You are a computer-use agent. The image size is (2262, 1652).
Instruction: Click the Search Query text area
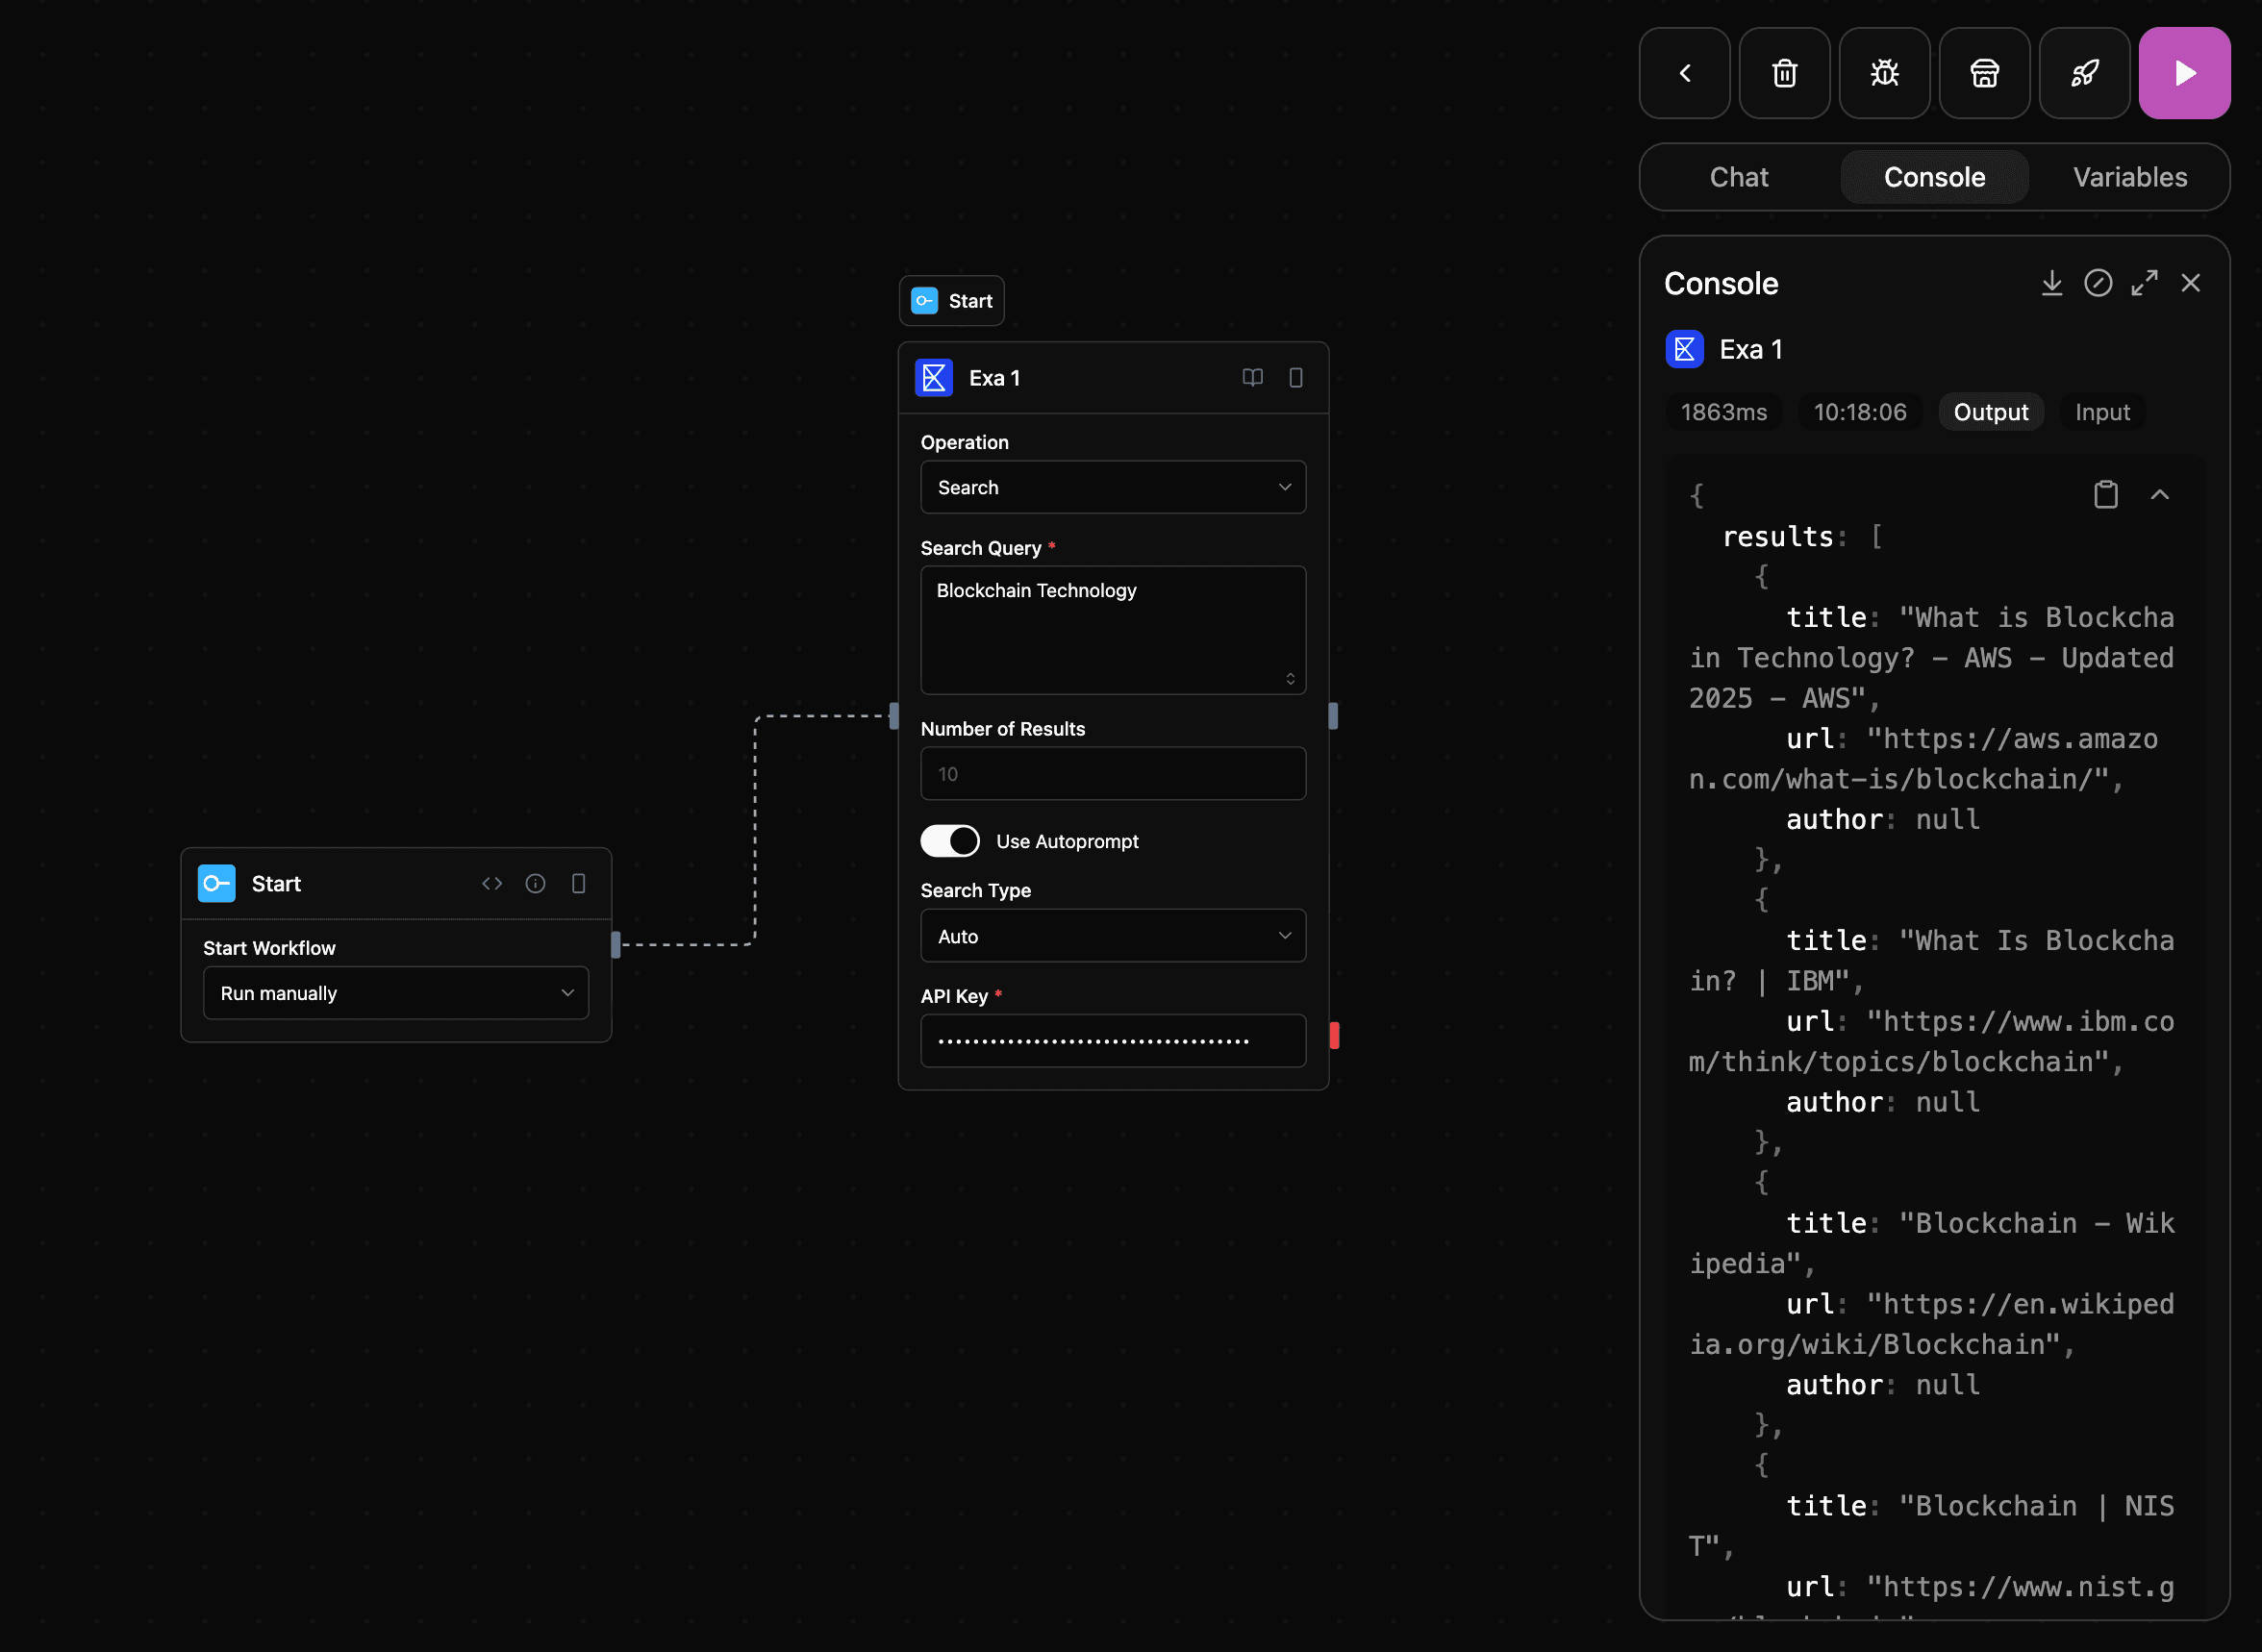1113,630
